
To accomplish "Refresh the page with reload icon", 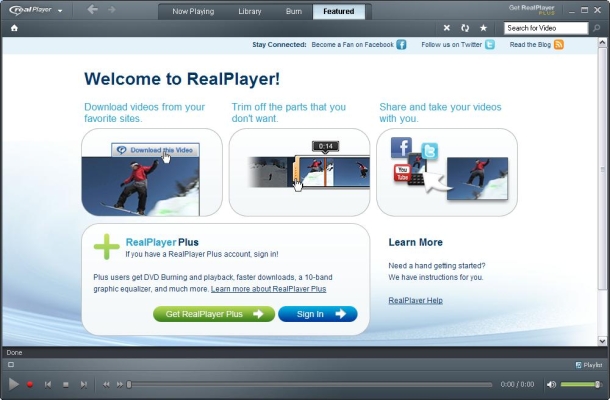I will tap(465, 28).
